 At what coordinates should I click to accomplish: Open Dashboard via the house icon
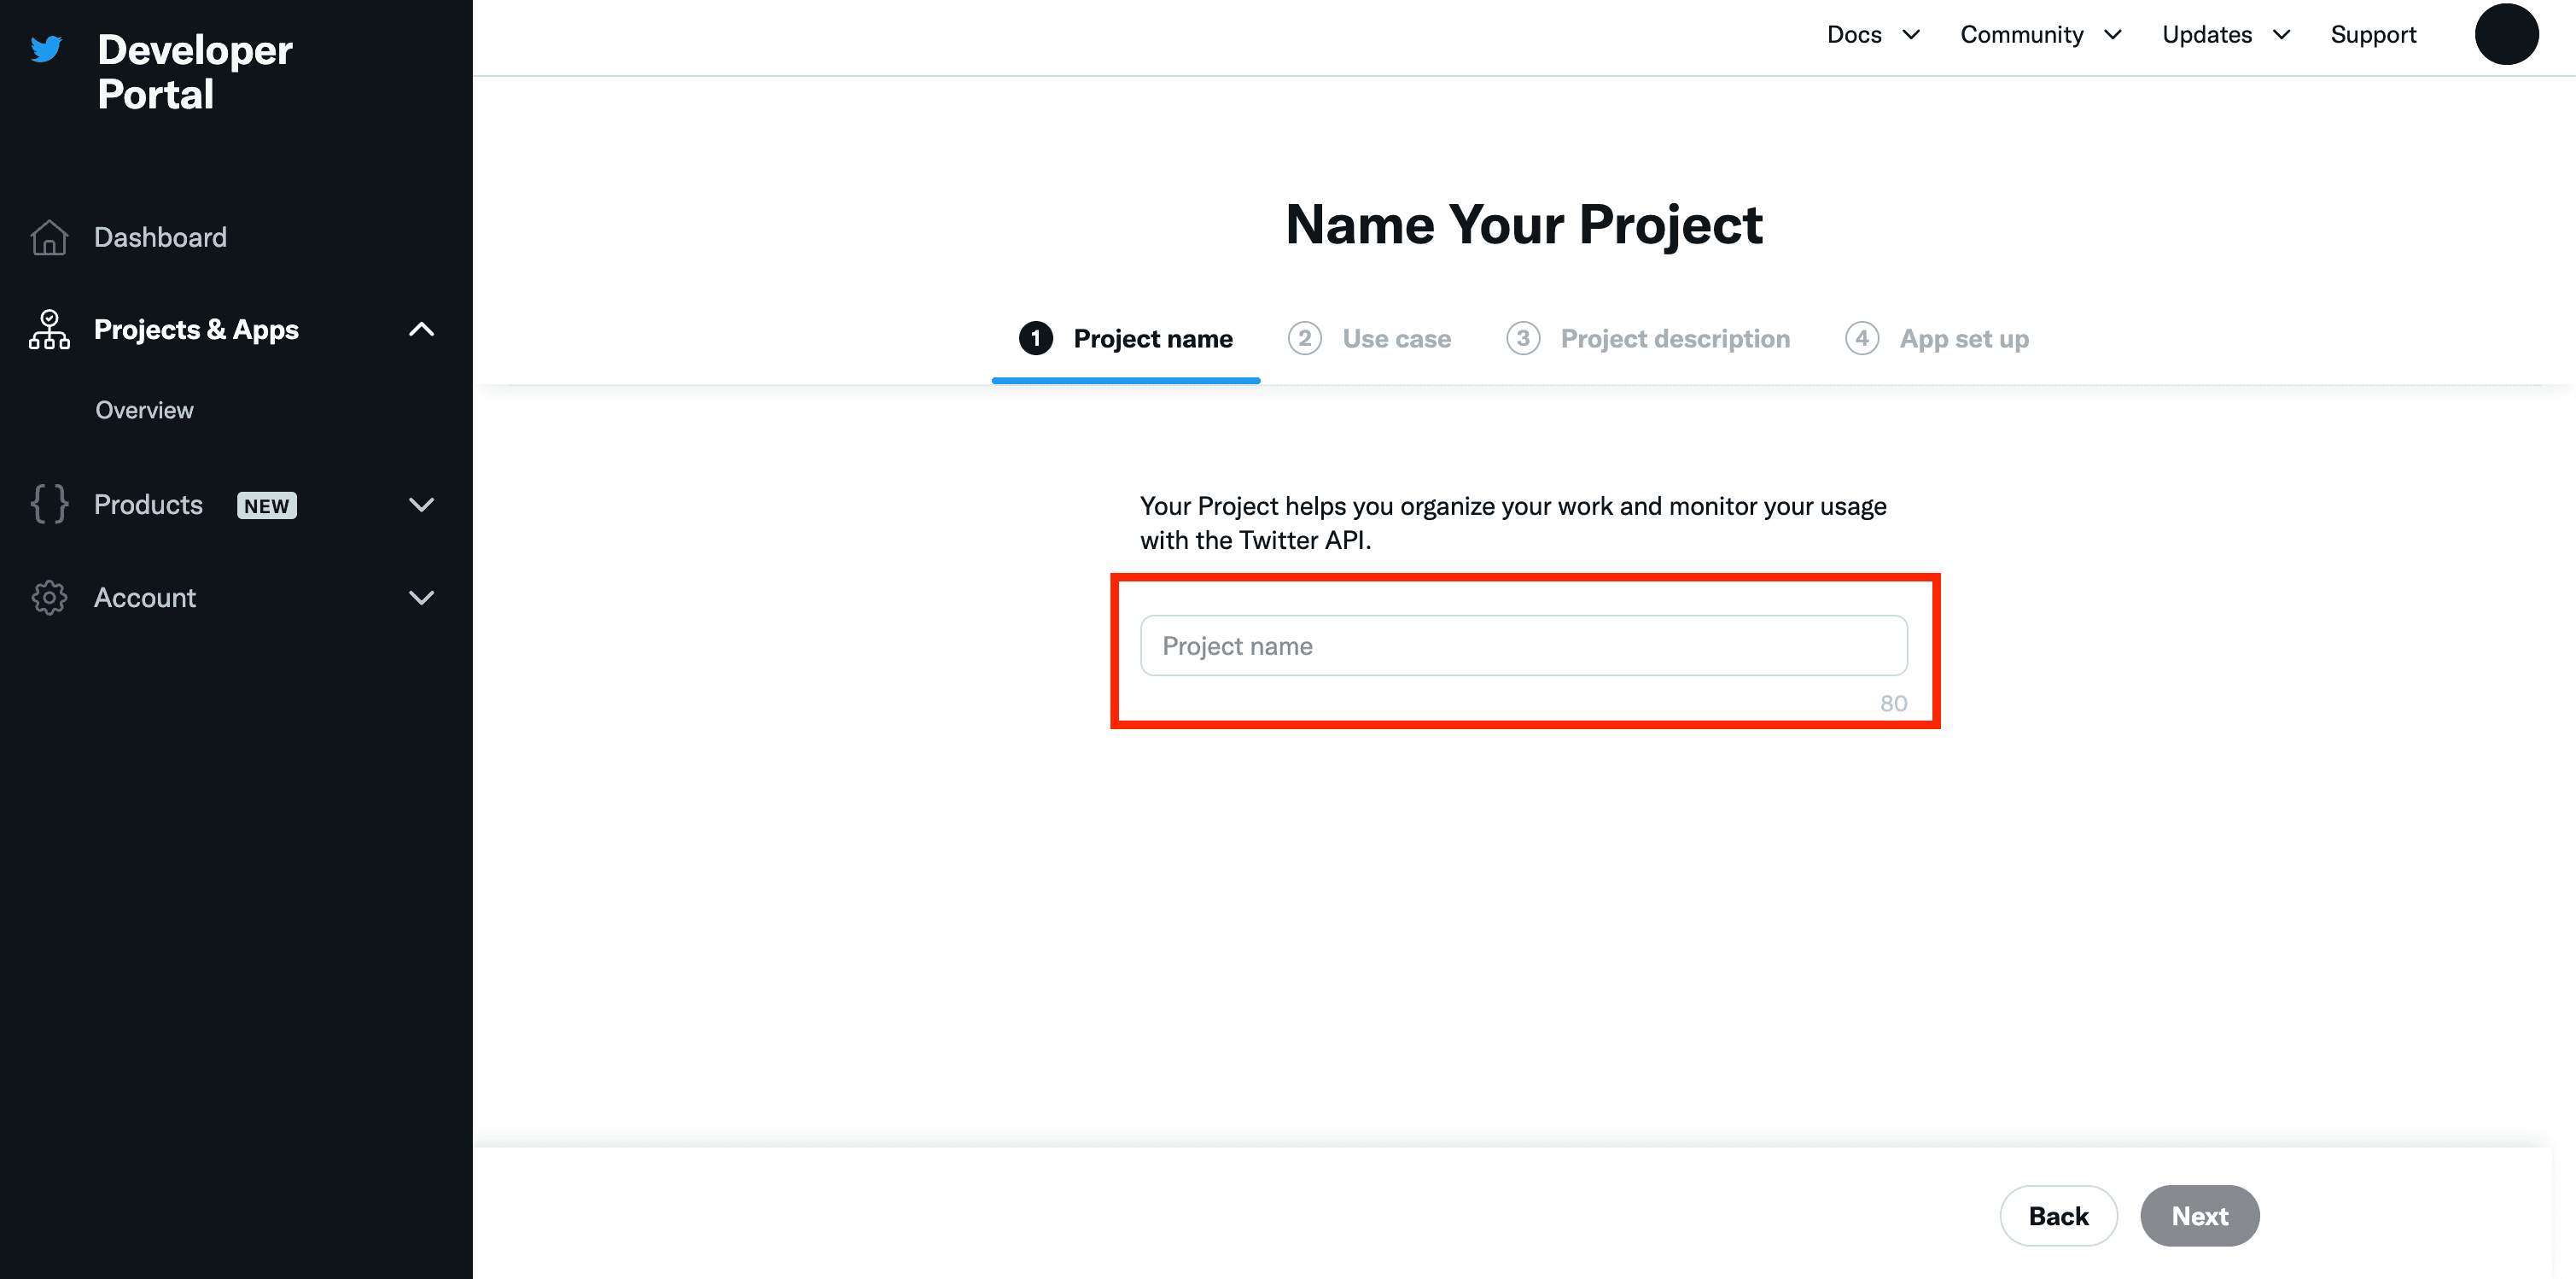pyautogui.click(x=49, y=237)
